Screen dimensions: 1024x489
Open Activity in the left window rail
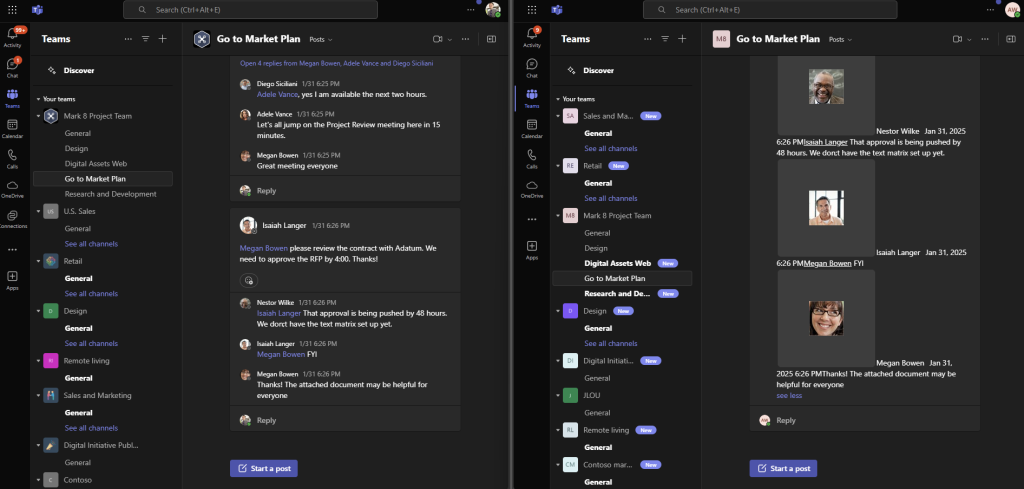12,37
